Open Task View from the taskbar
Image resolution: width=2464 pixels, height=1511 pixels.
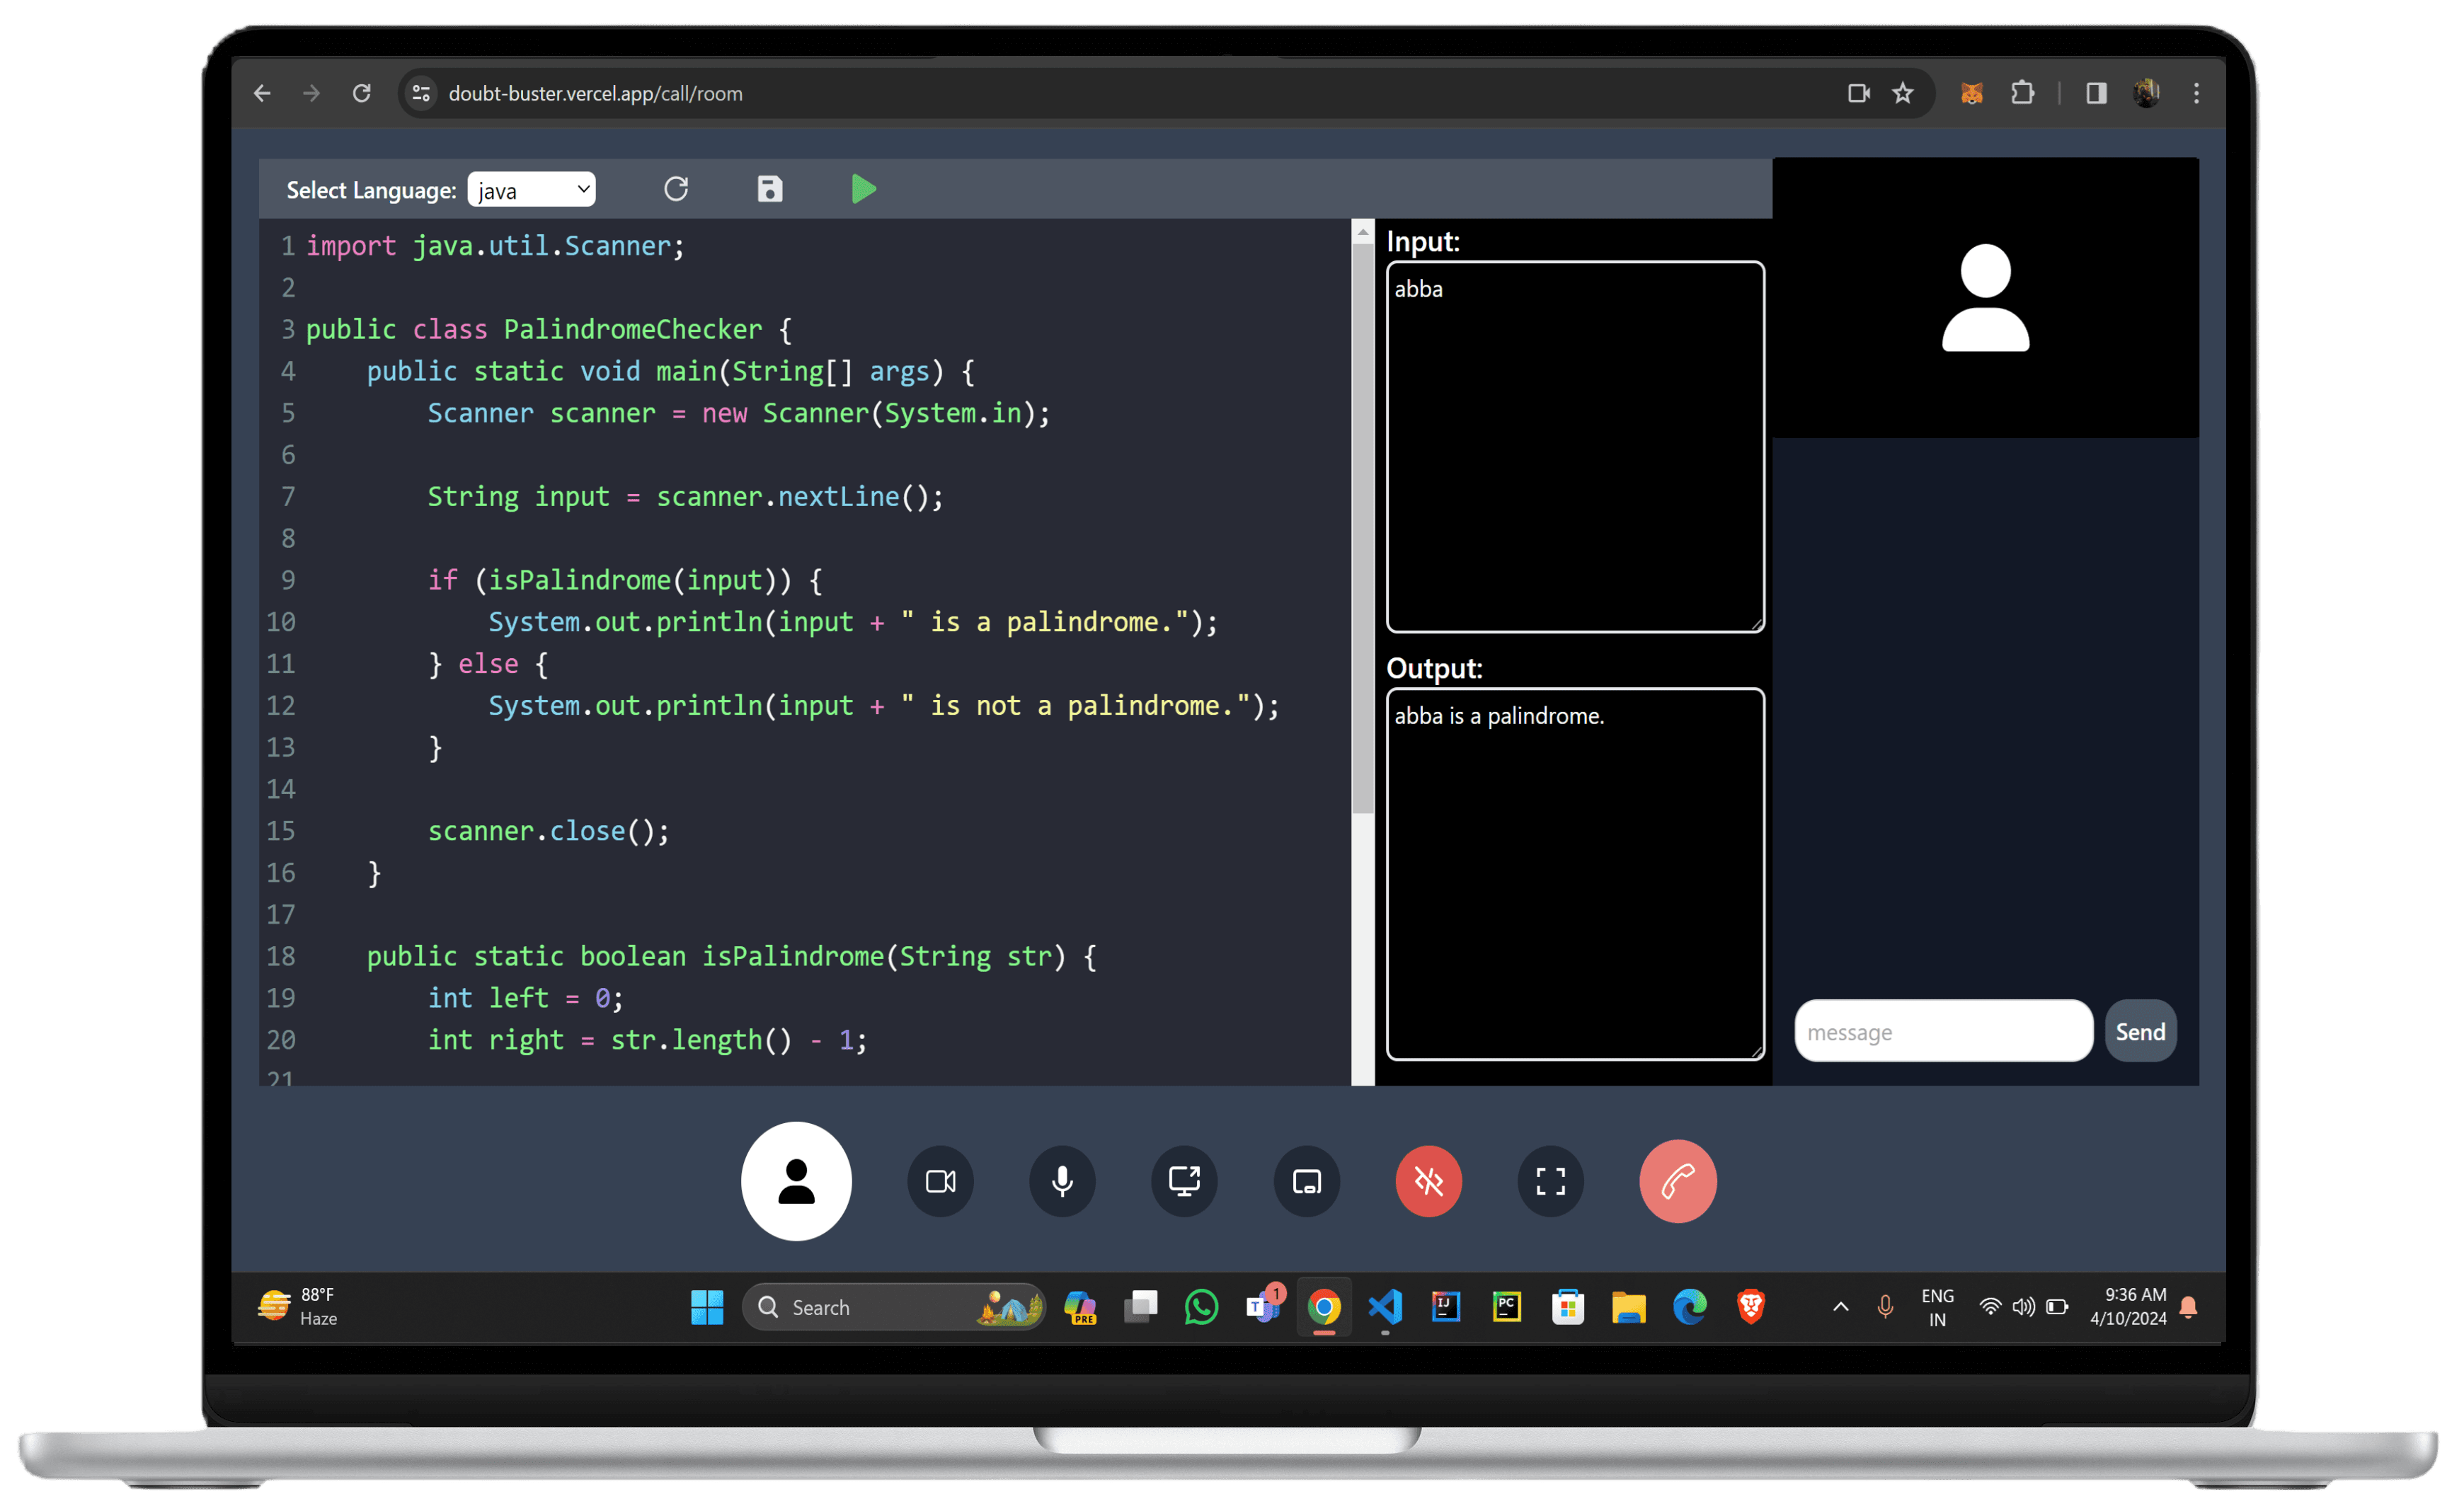point(1140,1307)
